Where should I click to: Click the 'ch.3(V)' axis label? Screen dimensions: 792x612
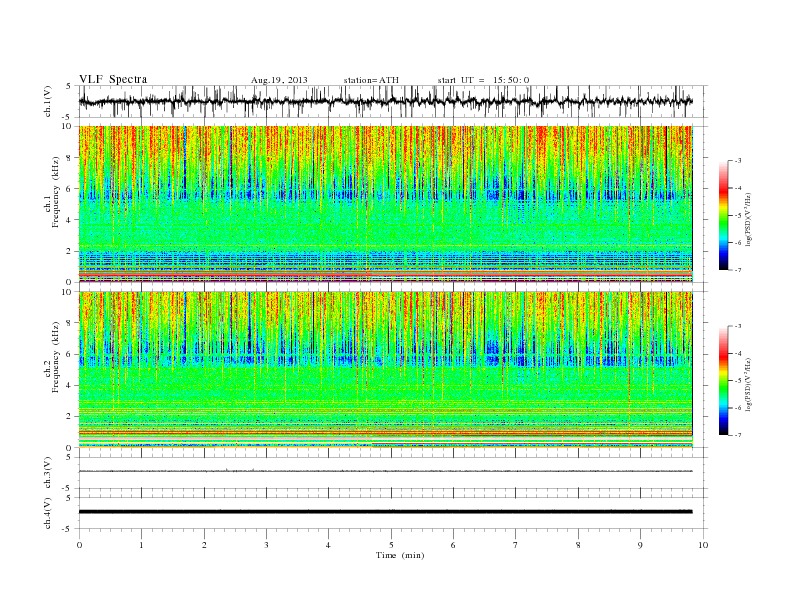tap(48, 473)
